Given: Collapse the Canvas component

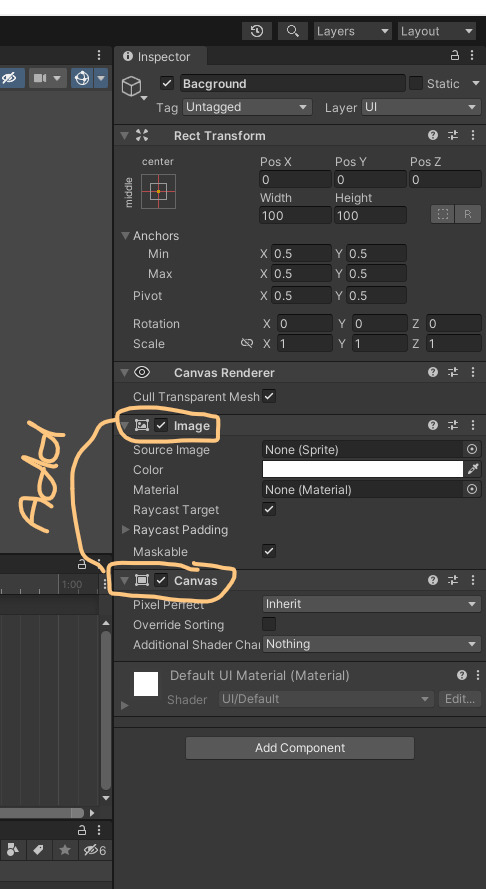Looking at the screenshot, I should [x=124, y=580].
